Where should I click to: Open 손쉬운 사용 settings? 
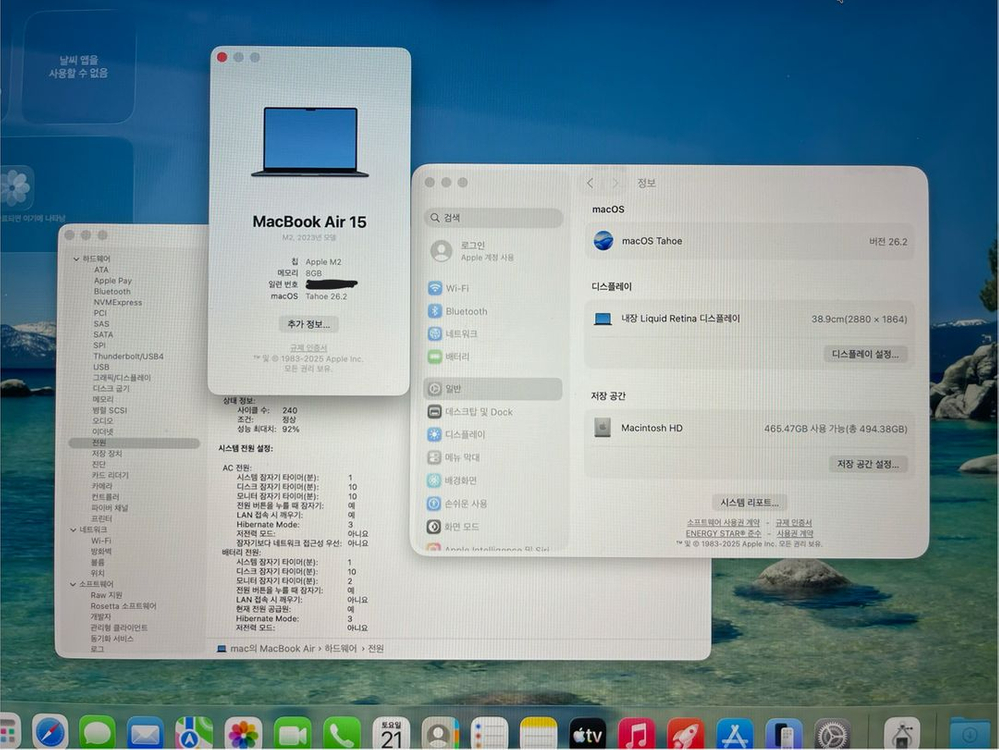coord(465,503)
